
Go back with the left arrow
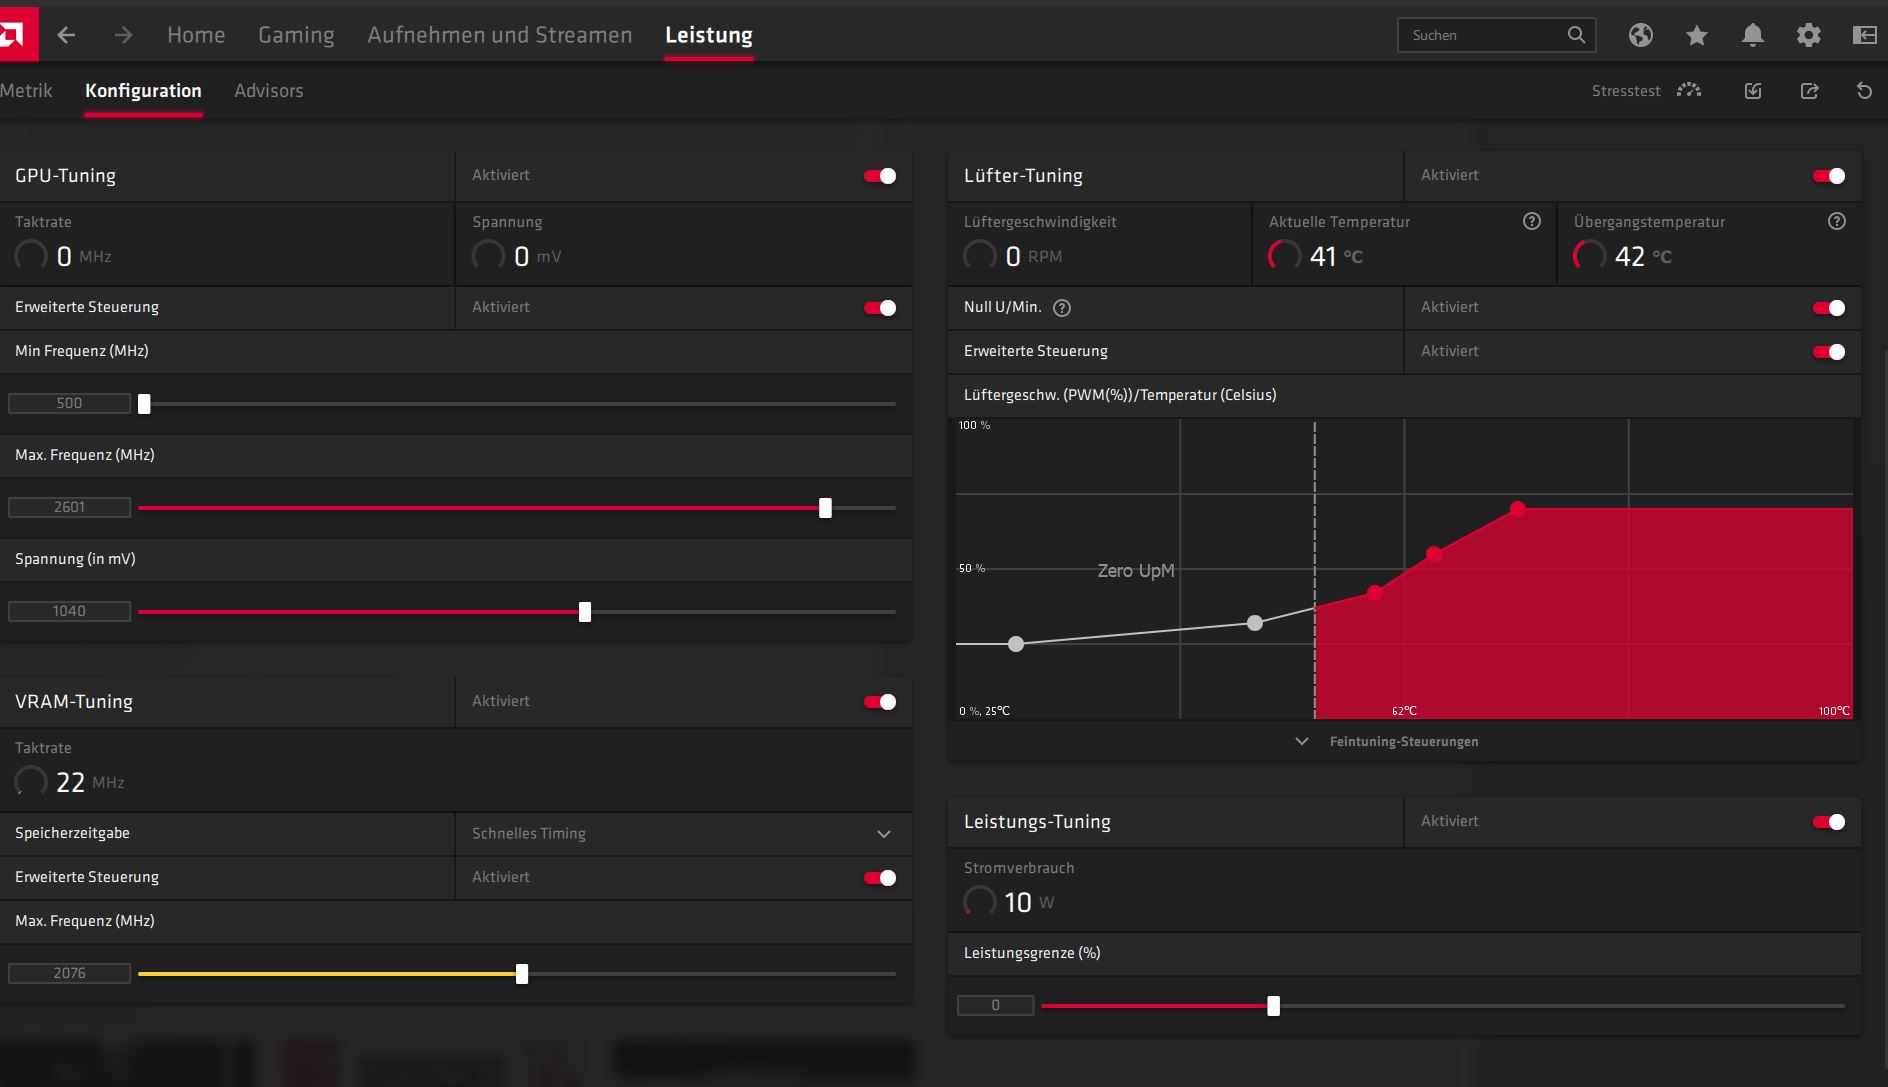click(x=66, y=35)
